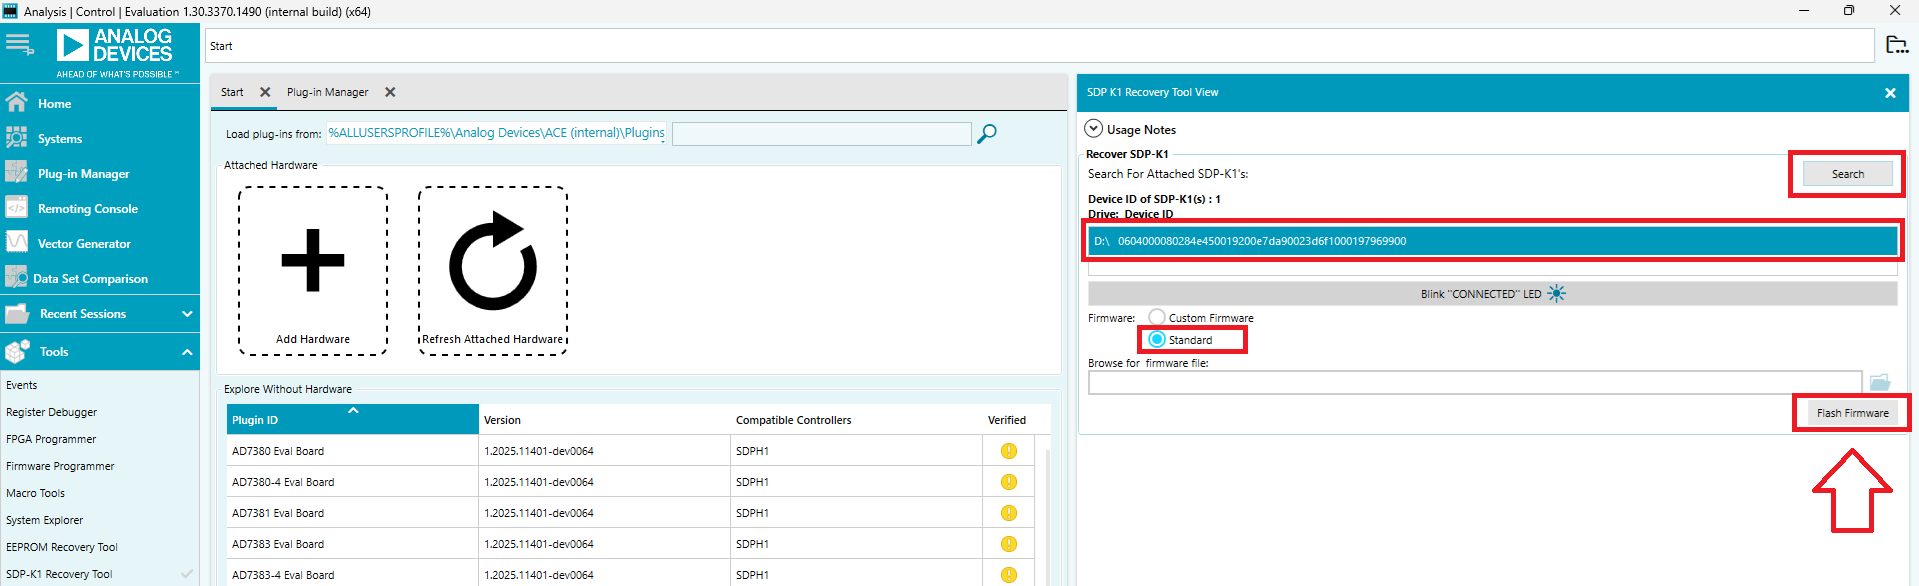Open Plug-in Manager sidebar icon
Screen dimensions: 1919x586
click(x=16, y=173)
